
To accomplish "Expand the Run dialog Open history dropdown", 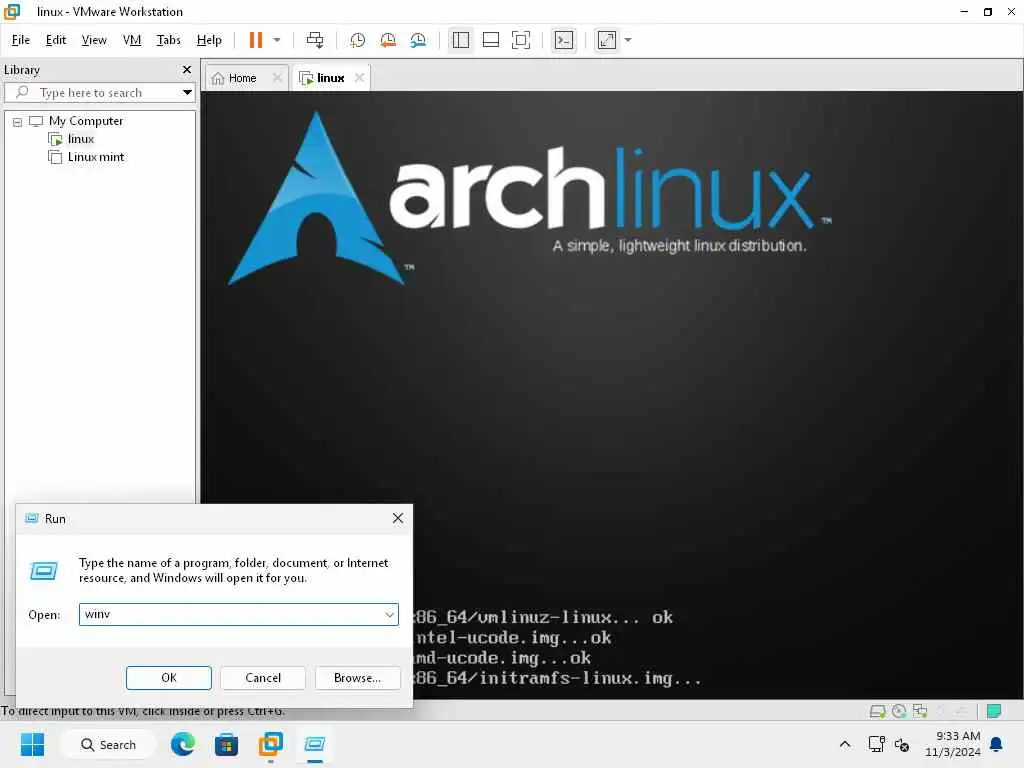I will 389,615.
